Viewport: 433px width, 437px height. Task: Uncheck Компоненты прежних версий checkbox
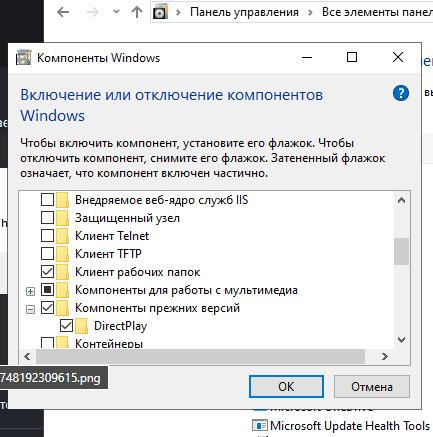[47, 308]
